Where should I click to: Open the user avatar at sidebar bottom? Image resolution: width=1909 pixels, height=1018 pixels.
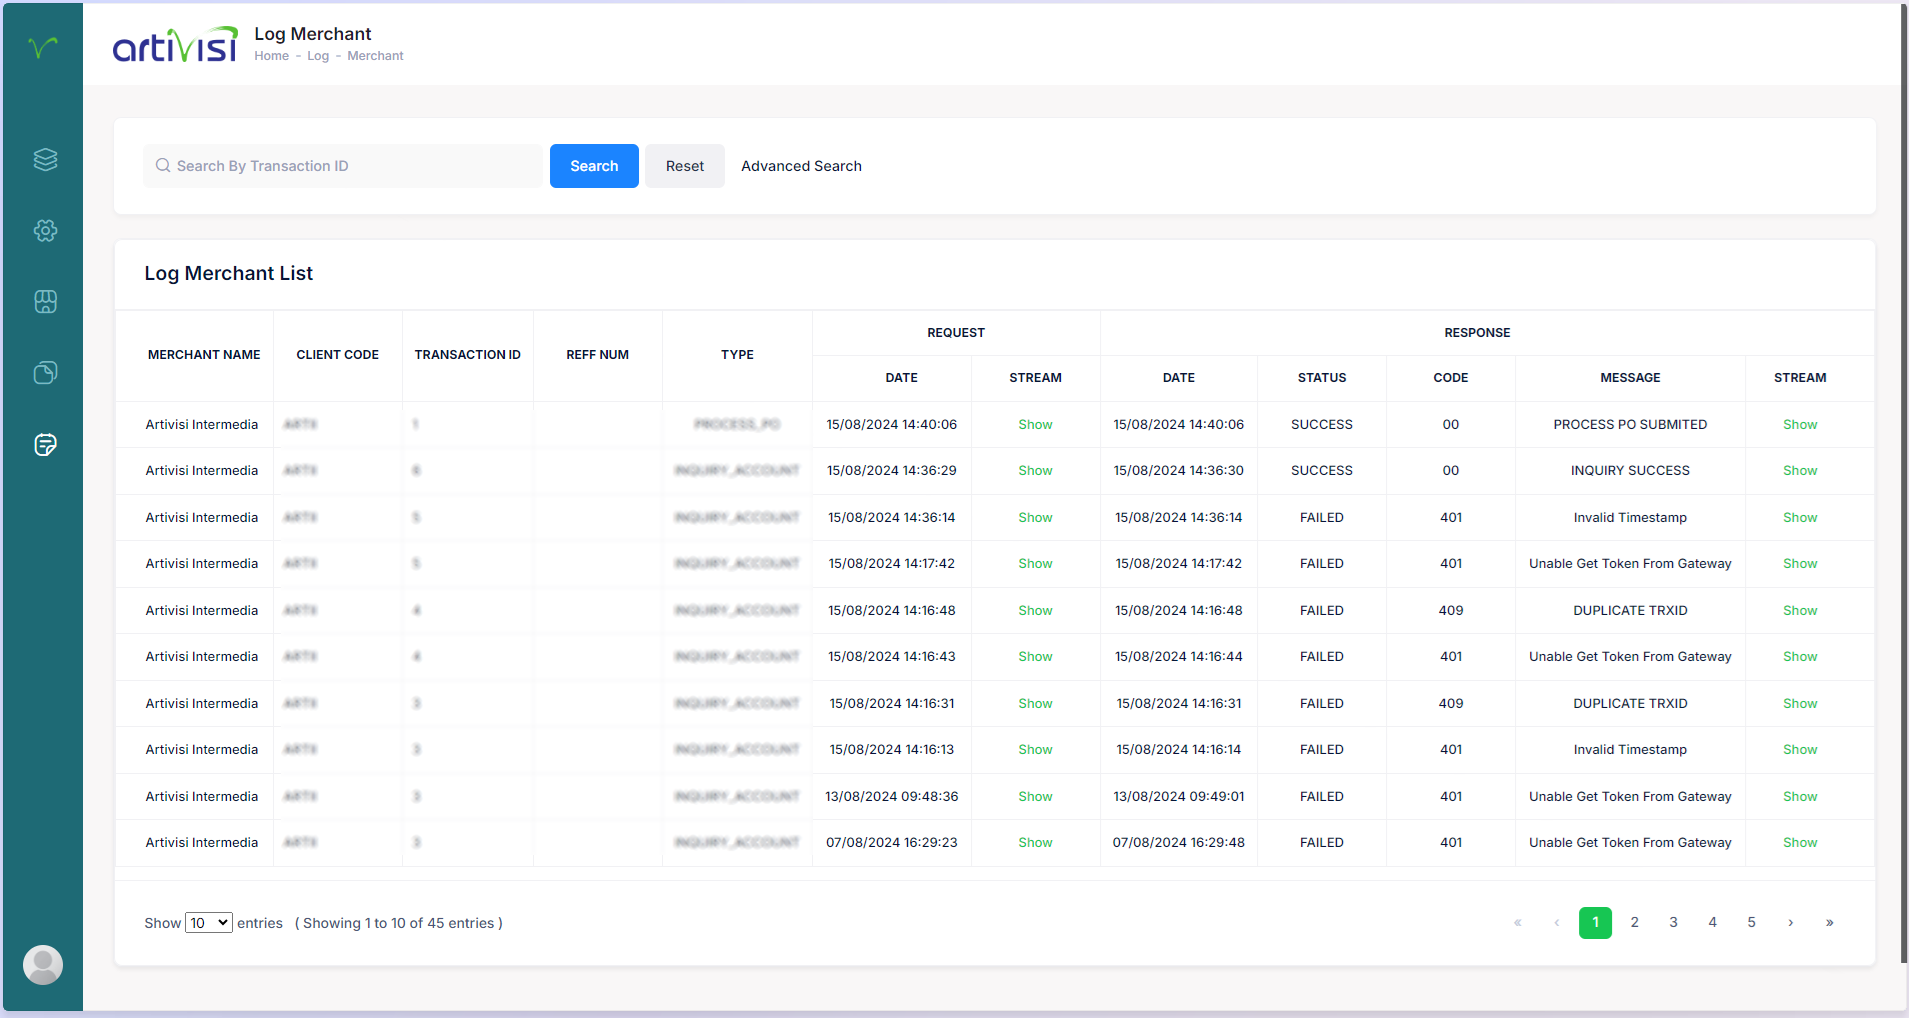point(43,965)
